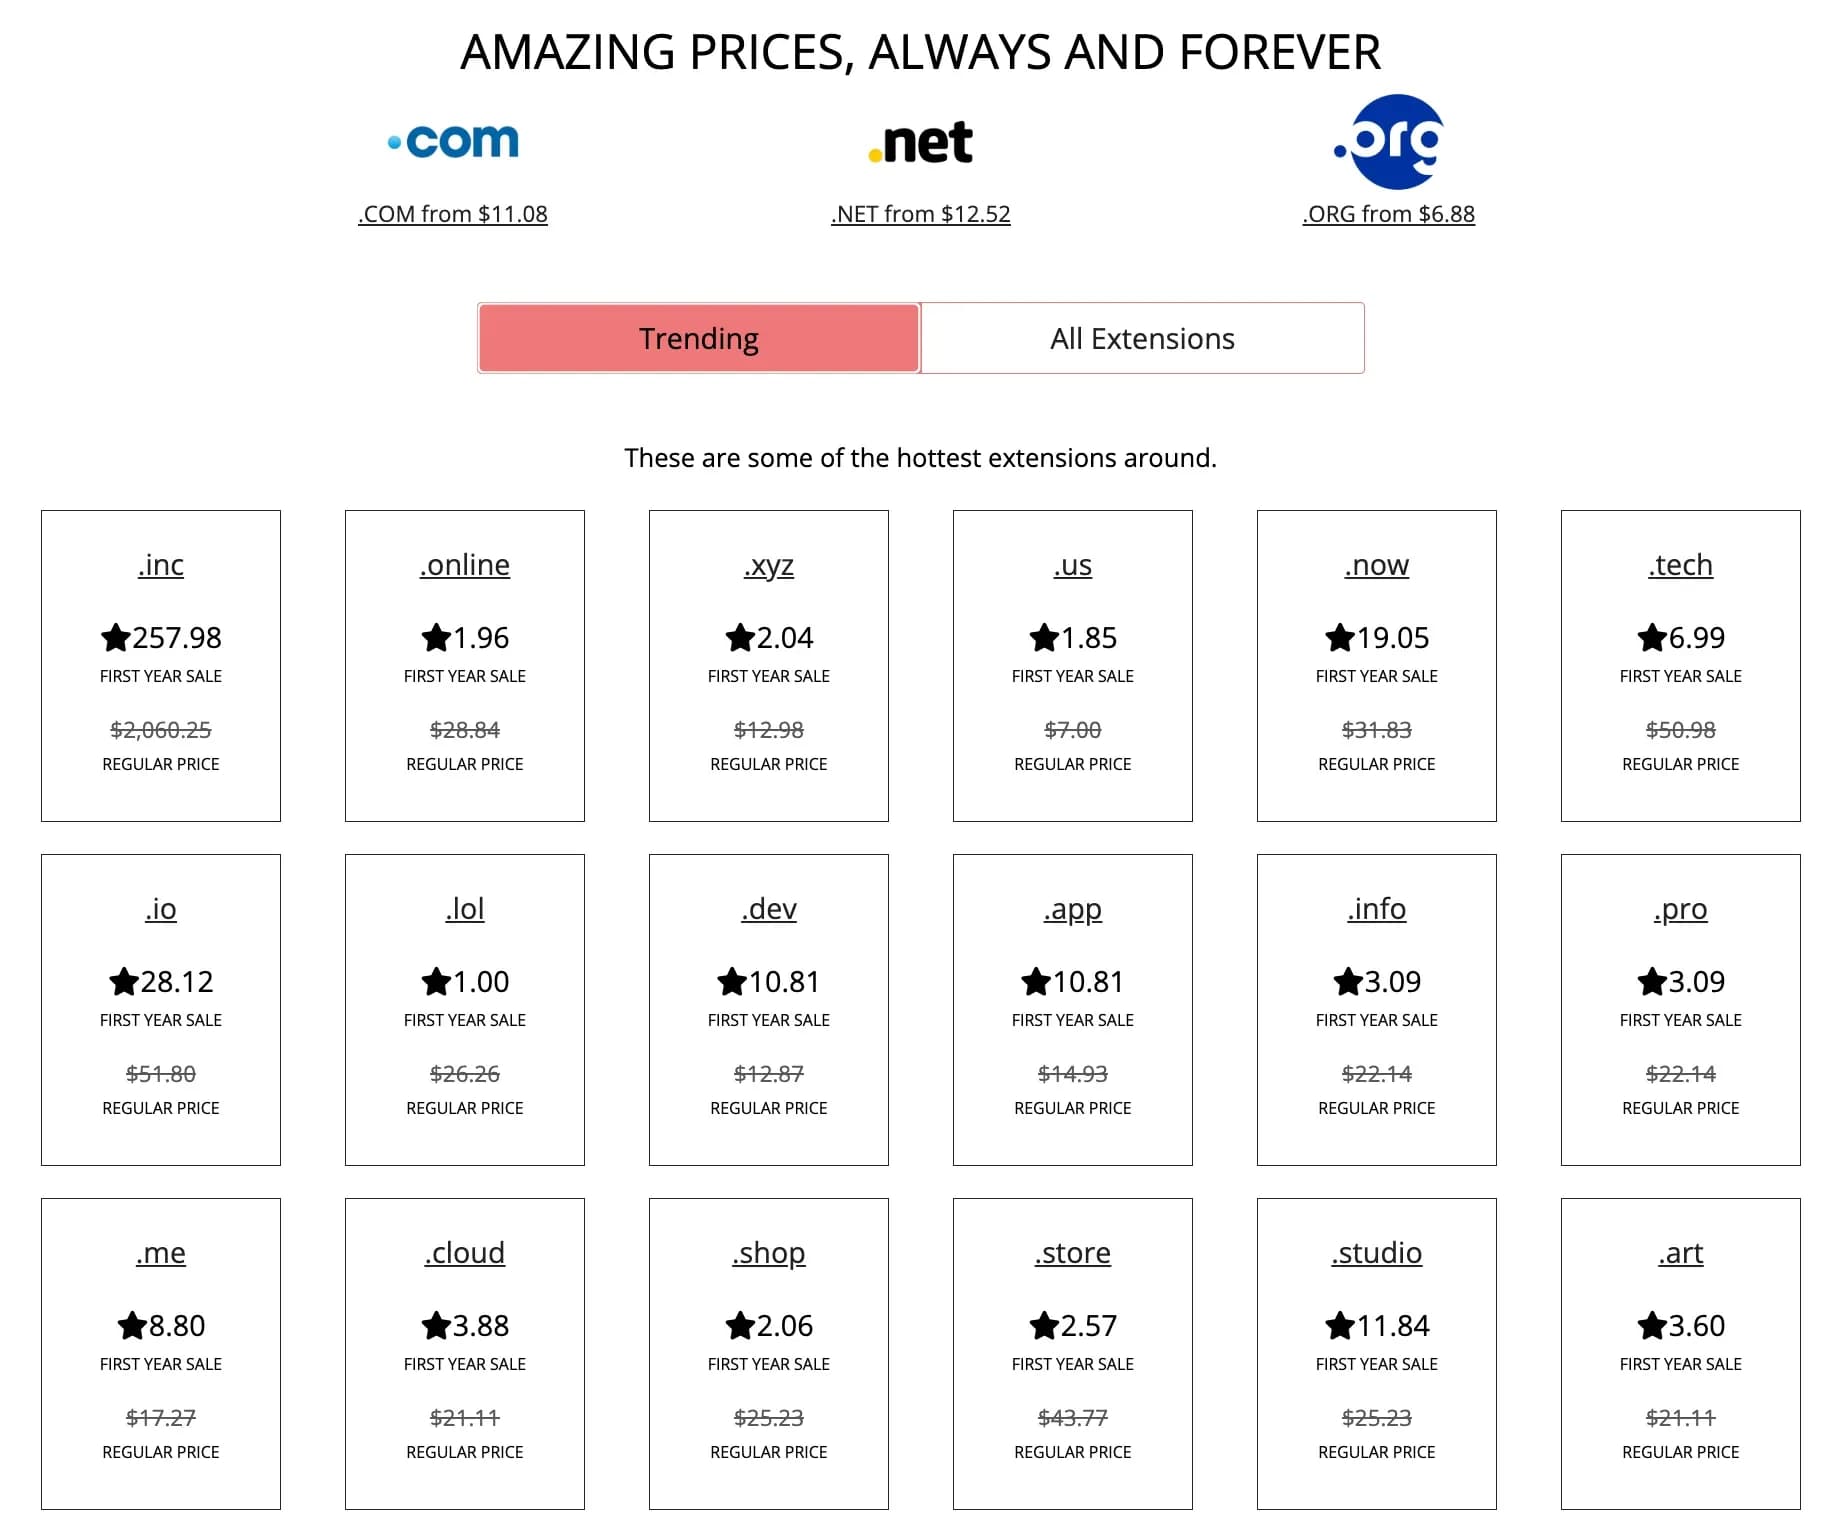
Task: Click the star icon on the .tech card
Action: click(x=1650, y=637)
